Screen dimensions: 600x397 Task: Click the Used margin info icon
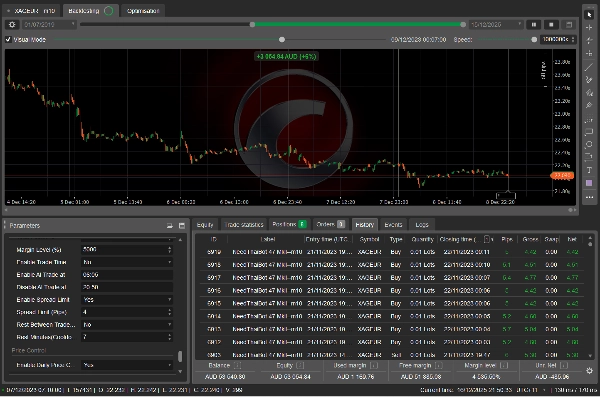[x=374, y=366]
